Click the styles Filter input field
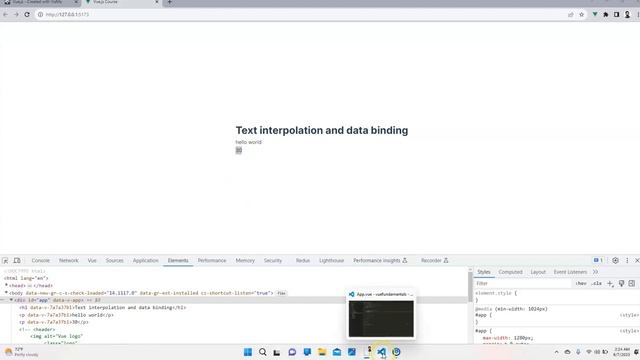Image resolution: width=640 pixels, height=360 pixels. coord(522,283)
